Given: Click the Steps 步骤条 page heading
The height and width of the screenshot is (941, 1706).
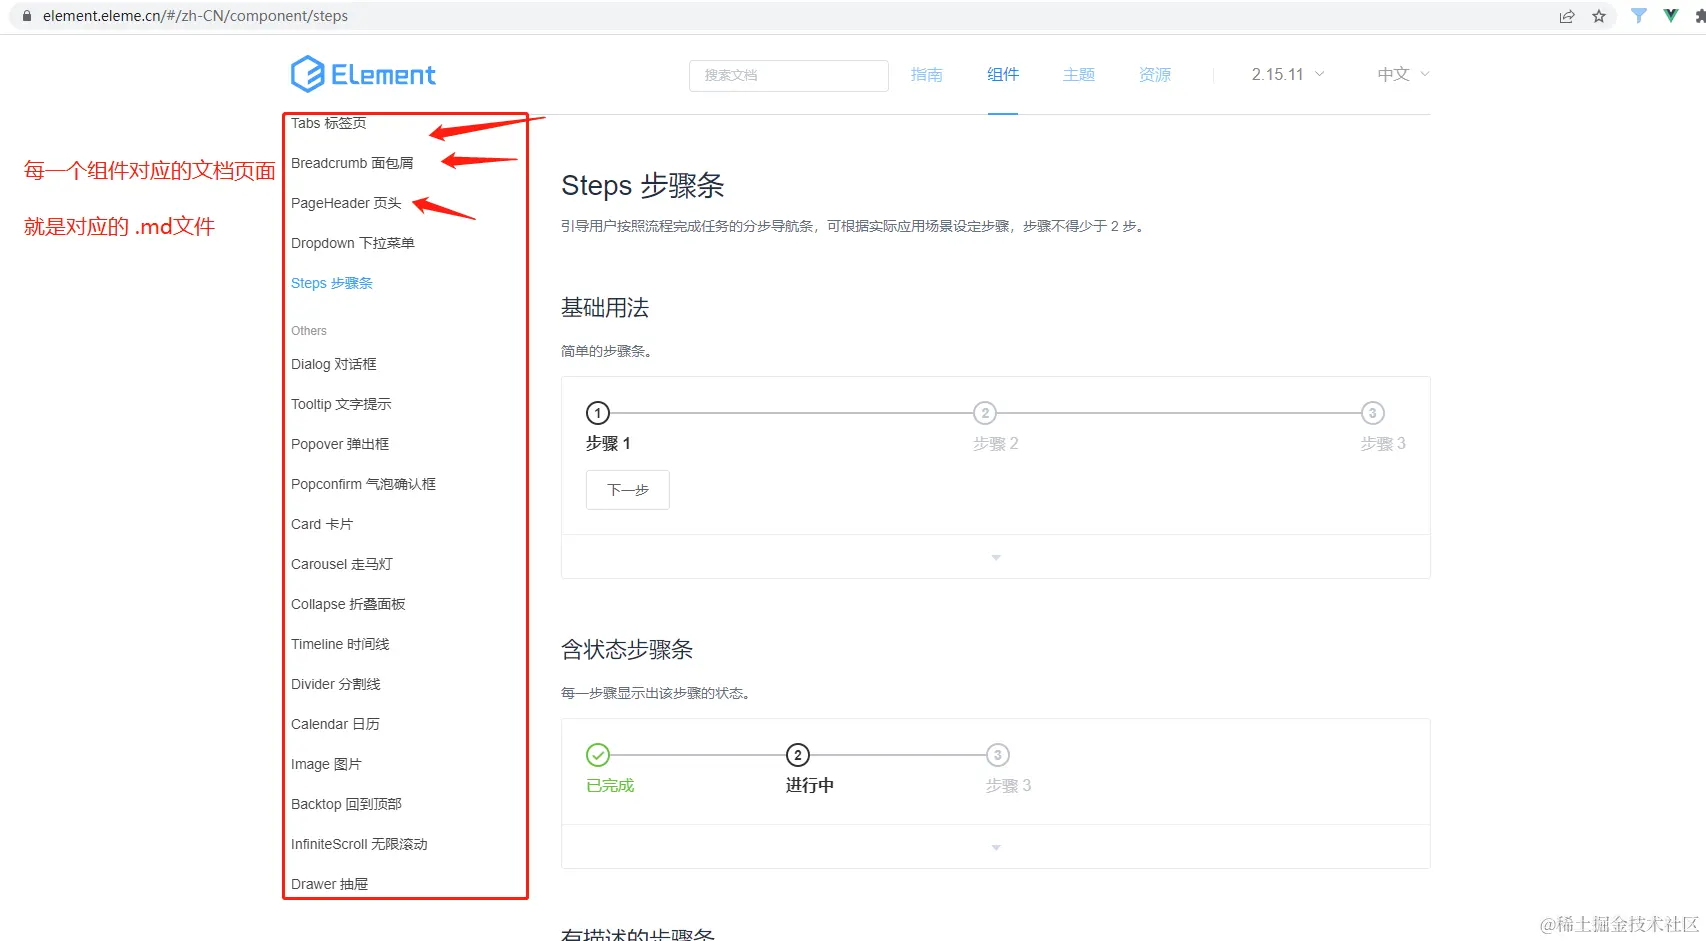Looking at the screenshot, I should pos(643,186).
